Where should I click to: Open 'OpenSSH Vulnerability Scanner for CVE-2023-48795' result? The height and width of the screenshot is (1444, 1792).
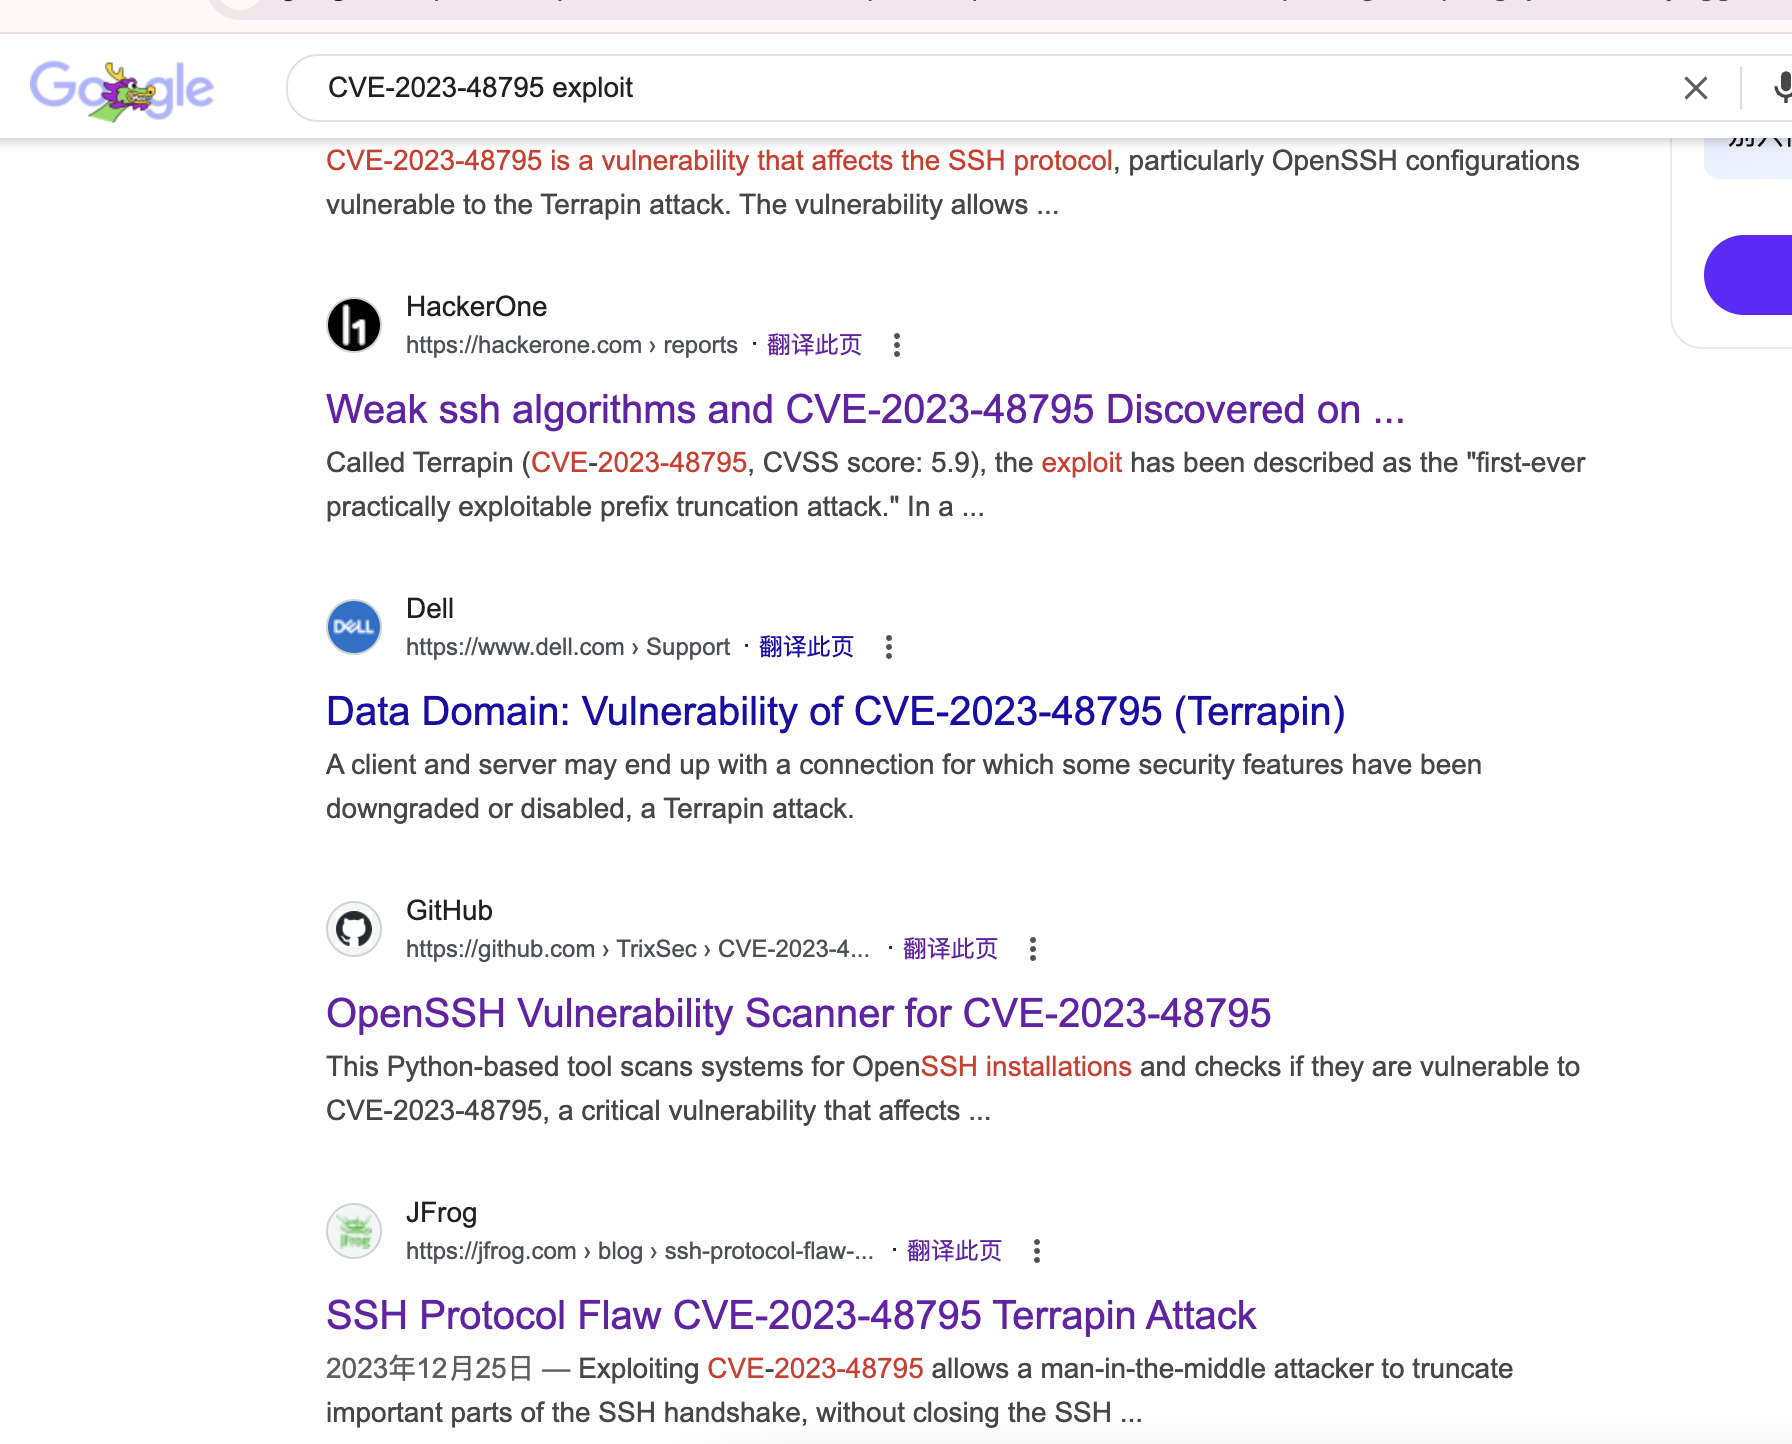click(798, 1014)
